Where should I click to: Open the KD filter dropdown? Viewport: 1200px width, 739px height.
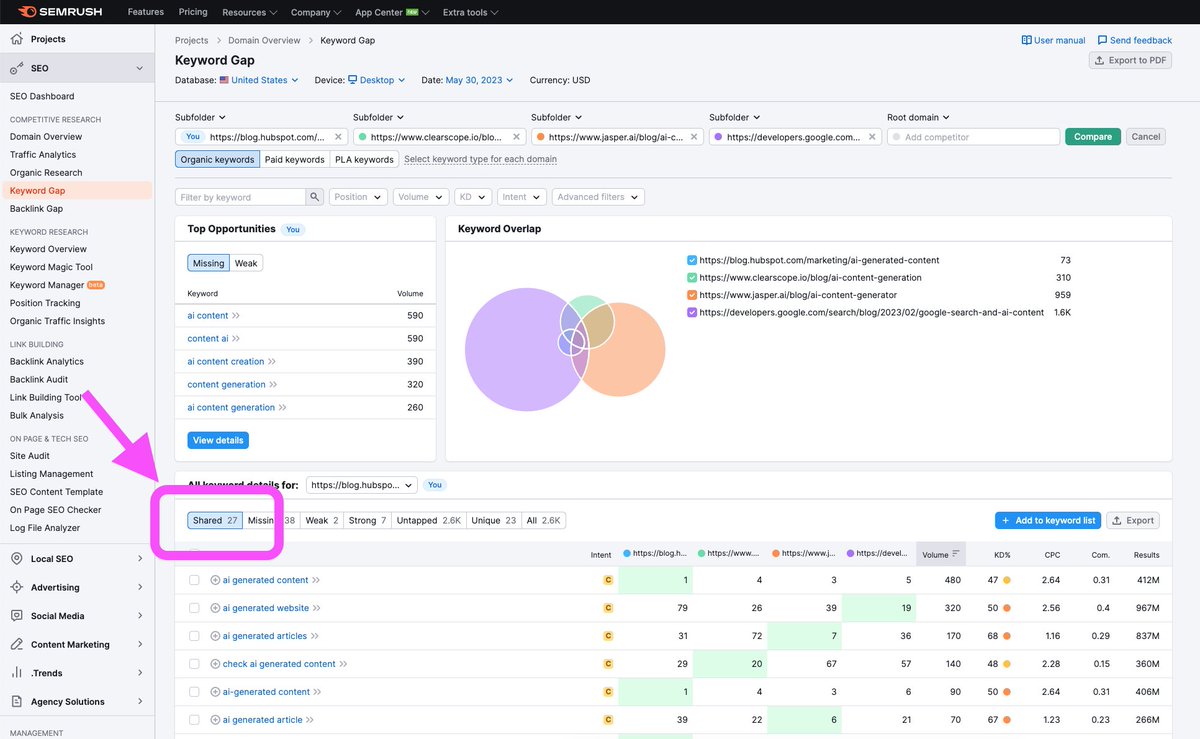tap(472, 197)
